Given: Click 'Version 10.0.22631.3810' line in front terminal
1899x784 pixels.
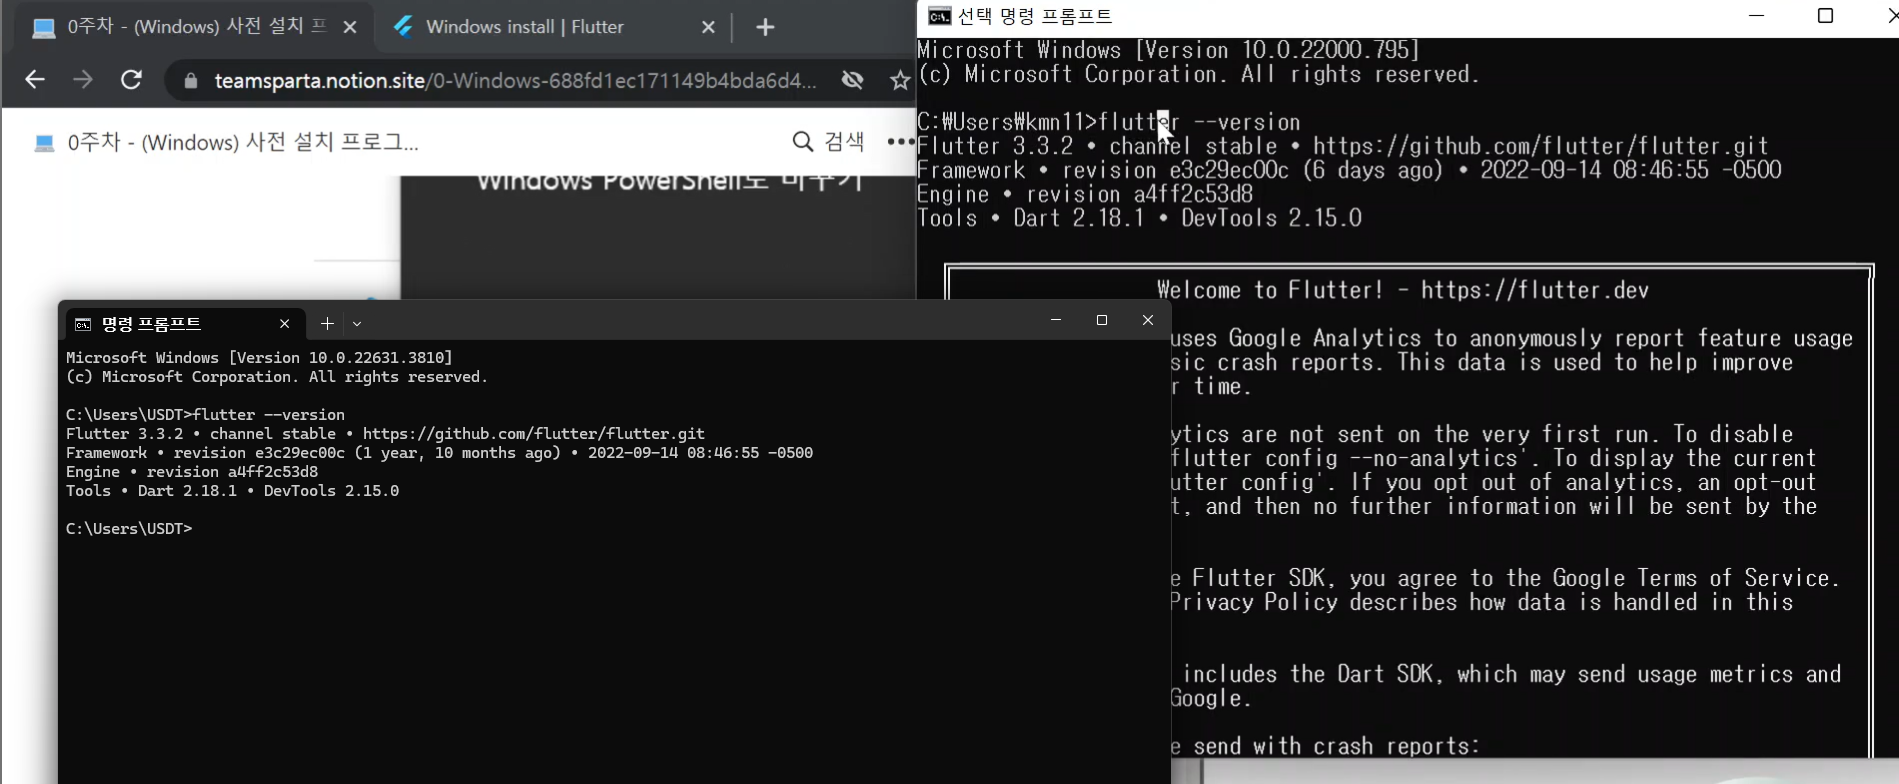Looking at the screenshot, I should click(x=259, y=358).
